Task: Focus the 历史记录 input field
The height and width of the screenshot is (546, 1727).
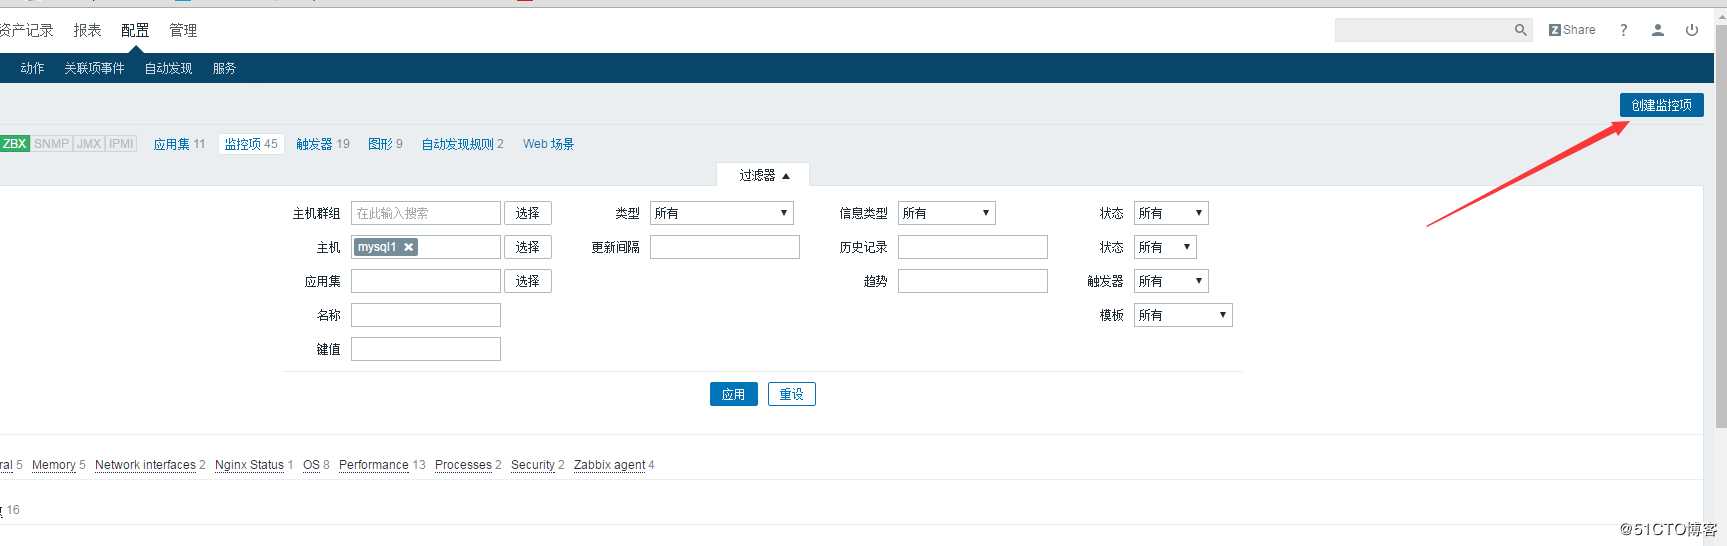Action: (x=972, y=247)
